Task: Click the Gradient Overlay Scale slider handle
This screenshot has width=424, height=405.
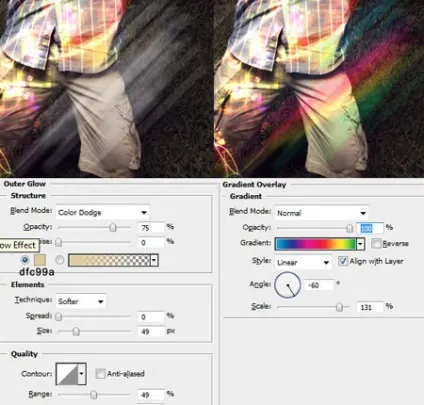Action: [x=339, y=307]
